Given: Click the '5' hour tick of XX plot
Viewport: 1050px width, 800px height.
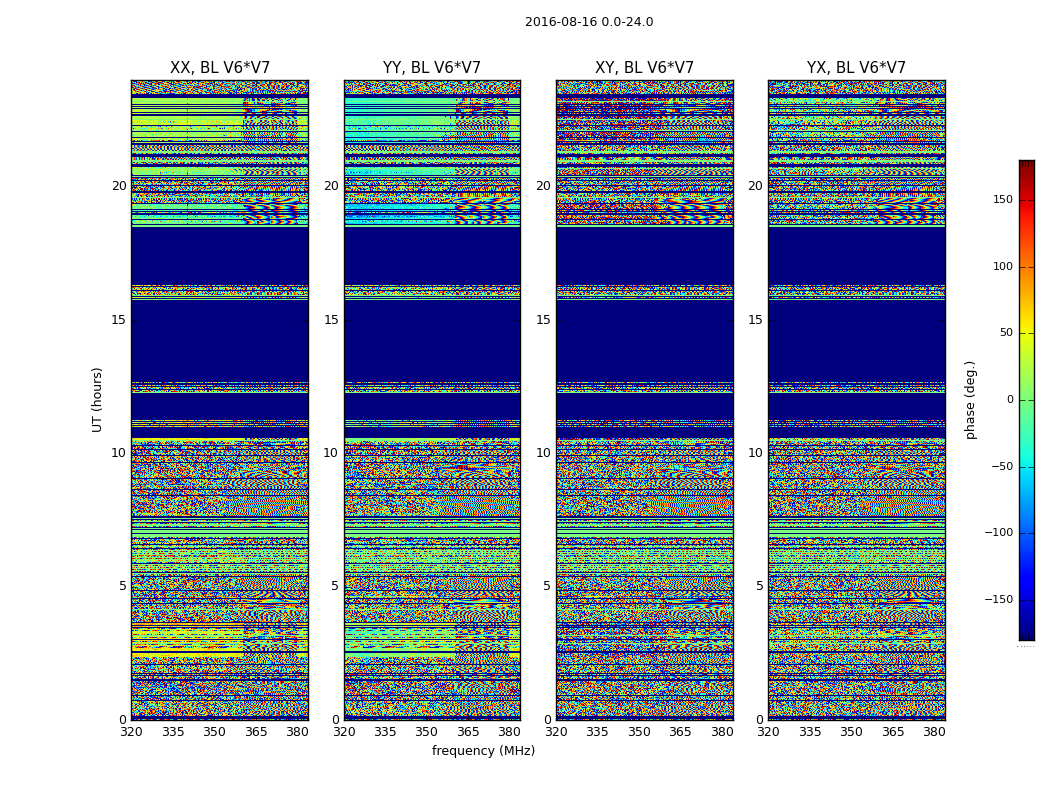Looking at the screenshot, I should coord(123,586).
